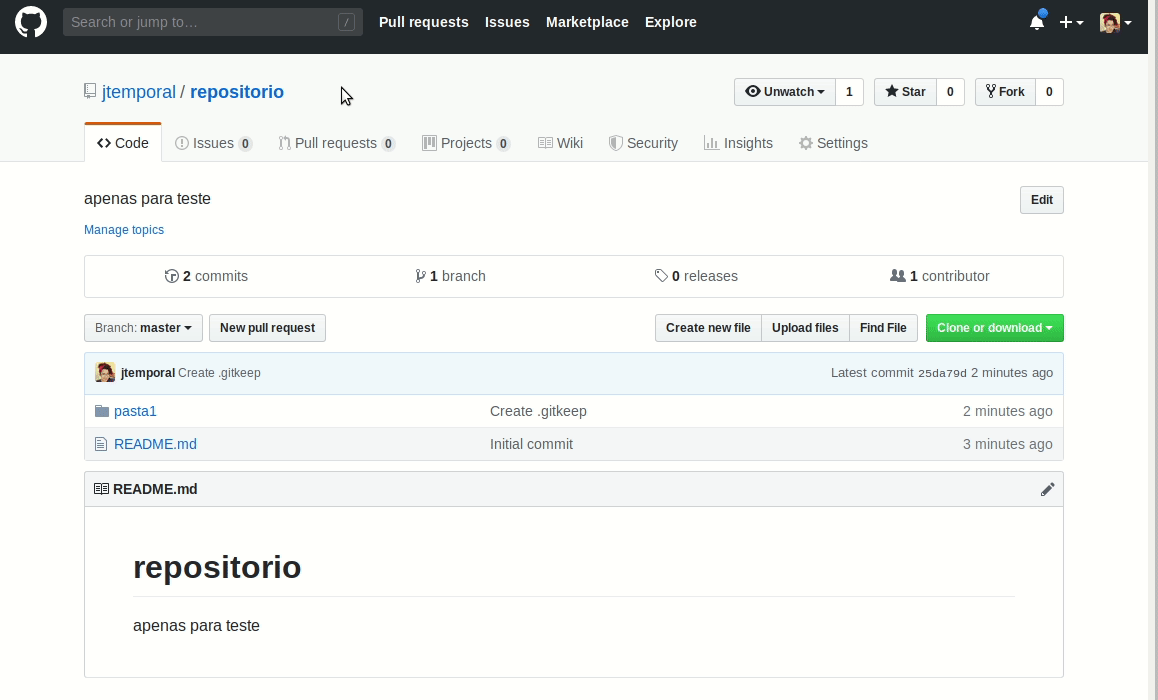Edit the repository description
The height and width of the screenshot is (700, 1158).
pyautogui.click(x=1042, y=200)
